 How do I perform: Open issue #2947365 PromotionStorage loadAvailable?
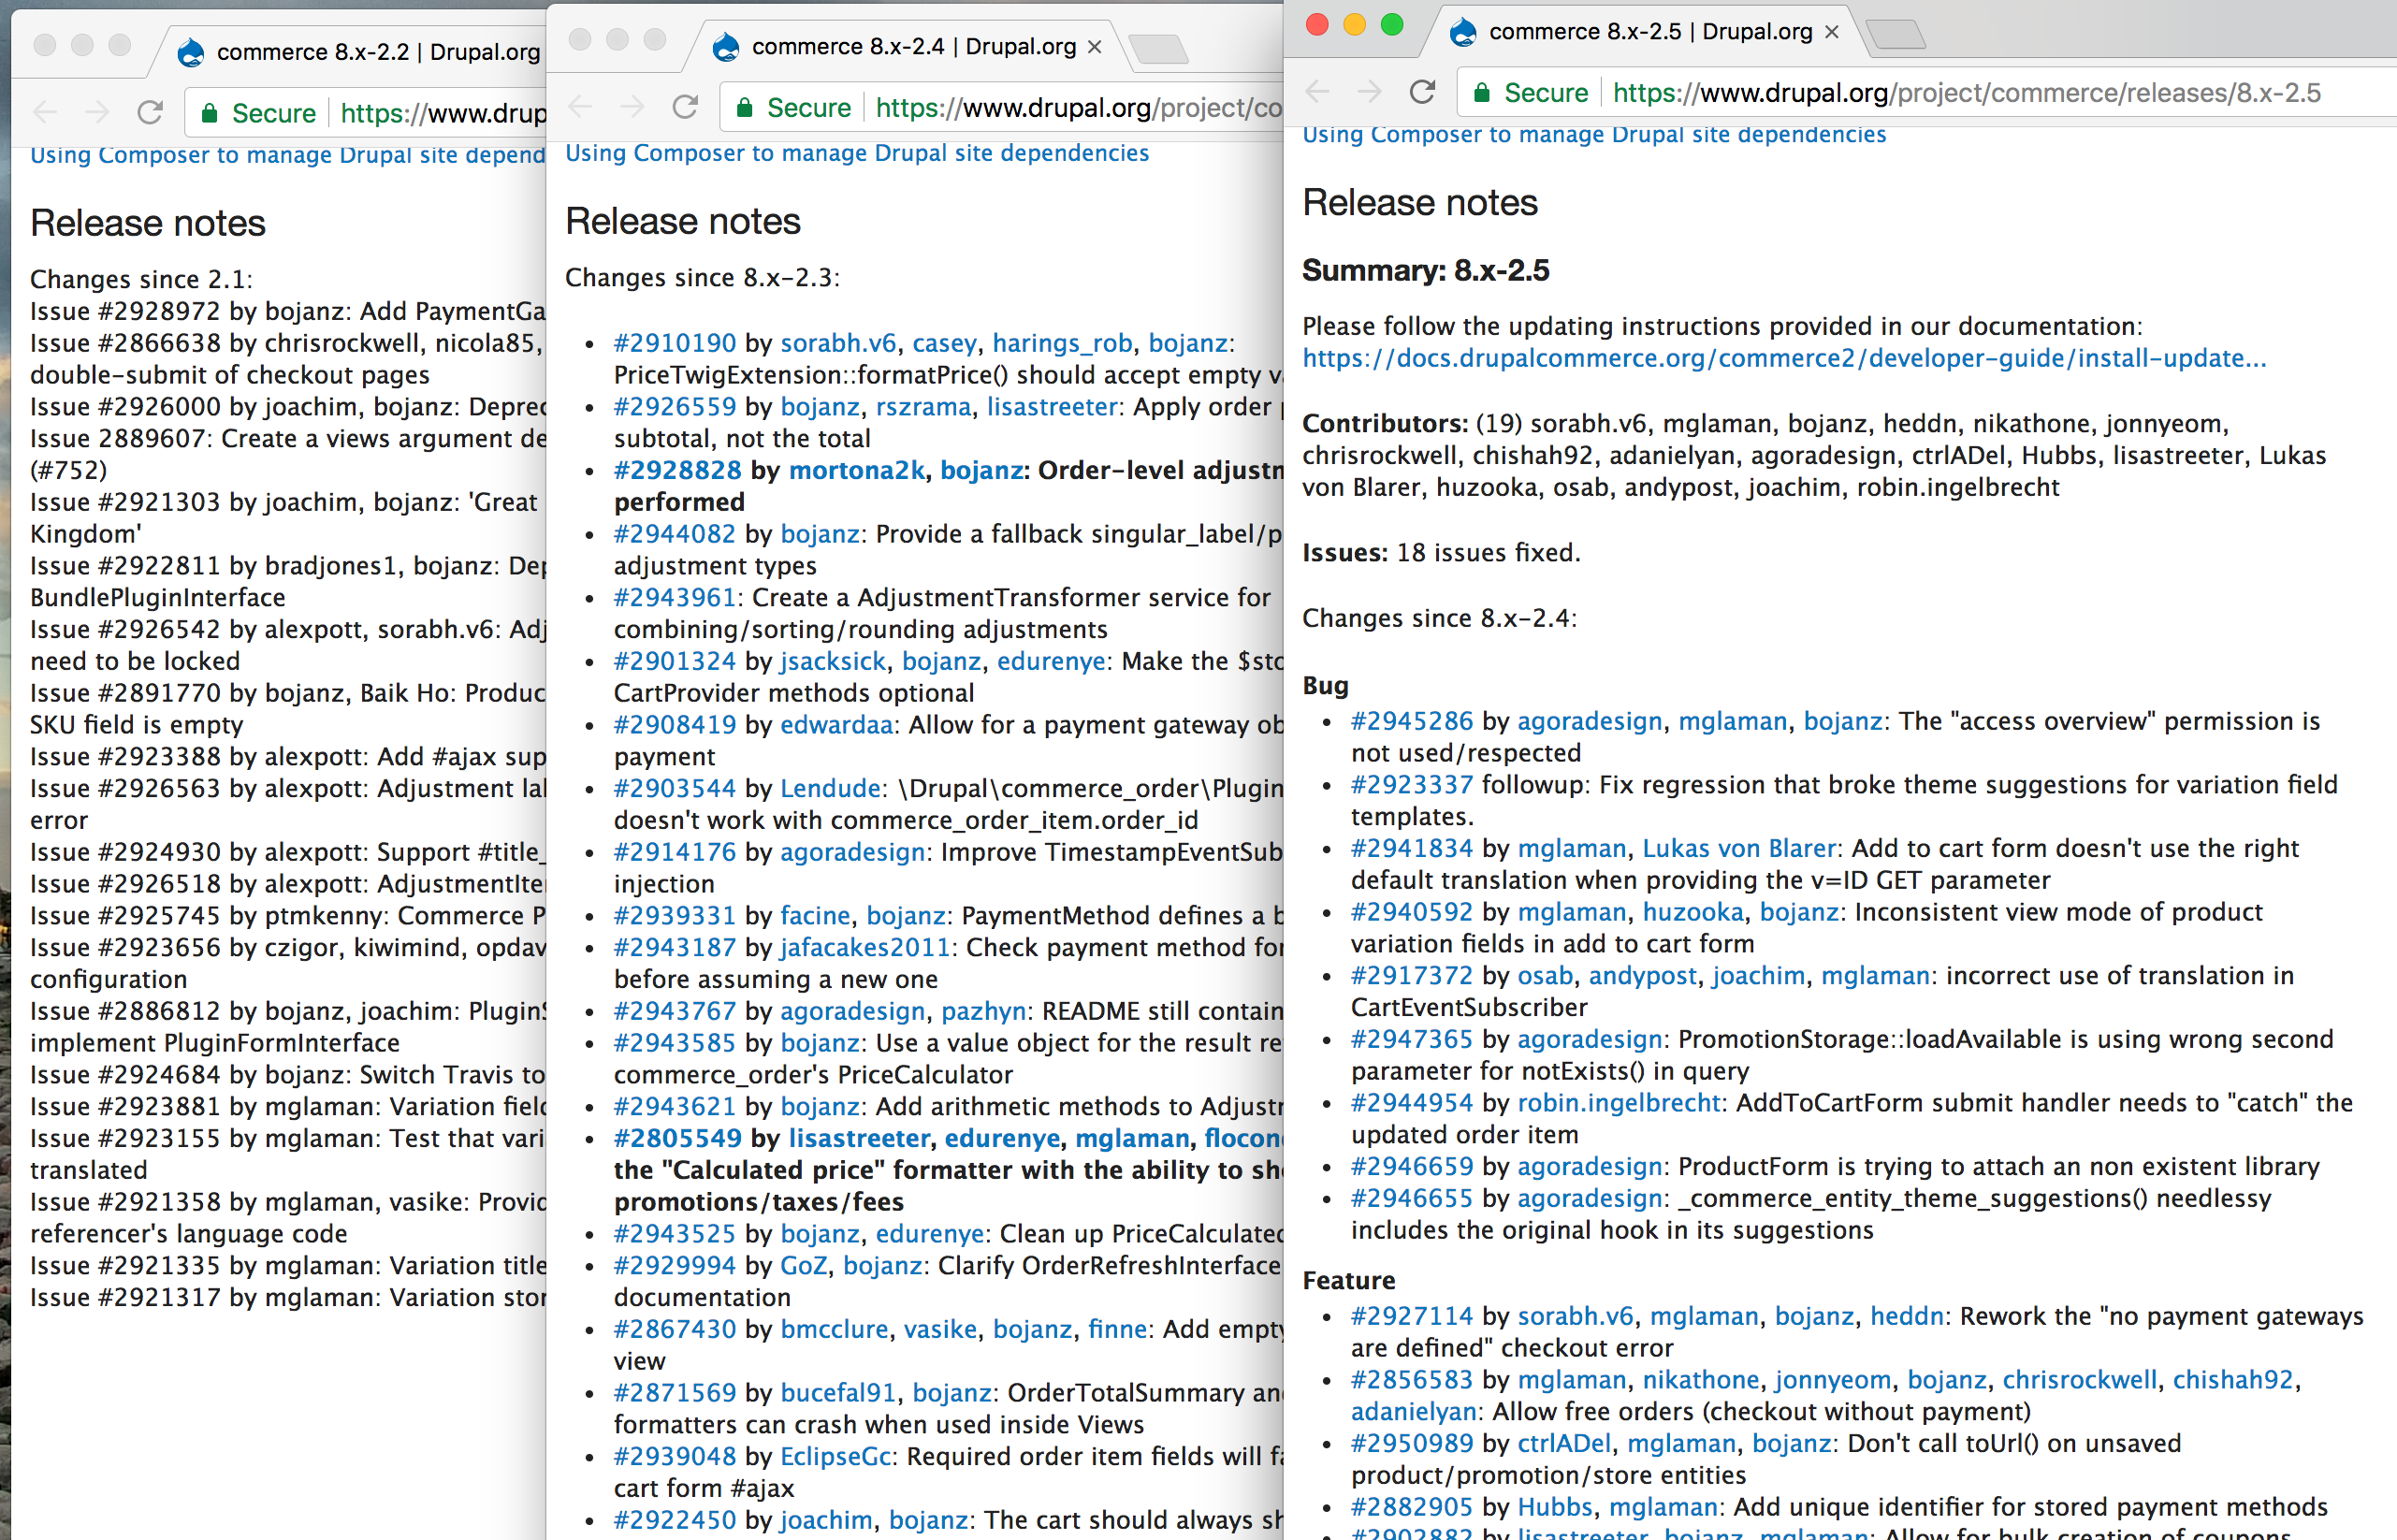1411,1039
